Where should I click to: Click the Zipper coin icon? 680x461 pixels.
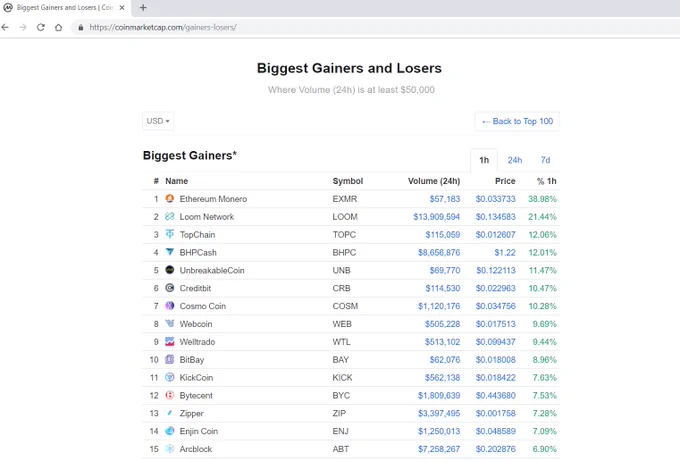point(170,413)
